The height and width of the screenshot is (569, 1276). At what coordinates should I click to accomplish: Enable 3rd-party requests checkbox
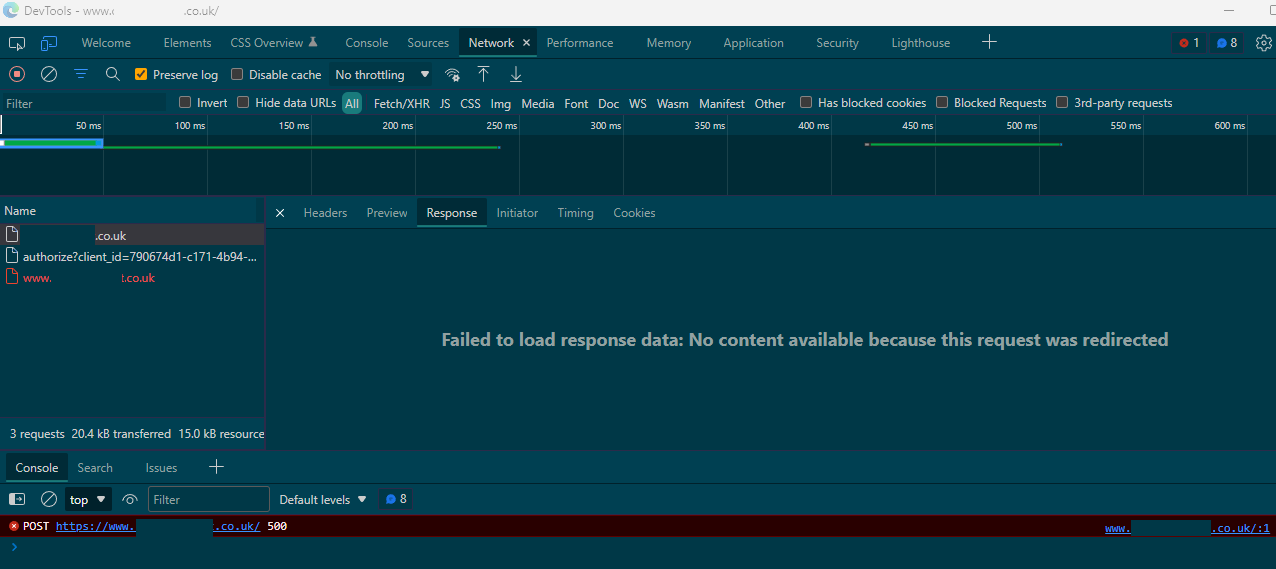[1062, 102]
